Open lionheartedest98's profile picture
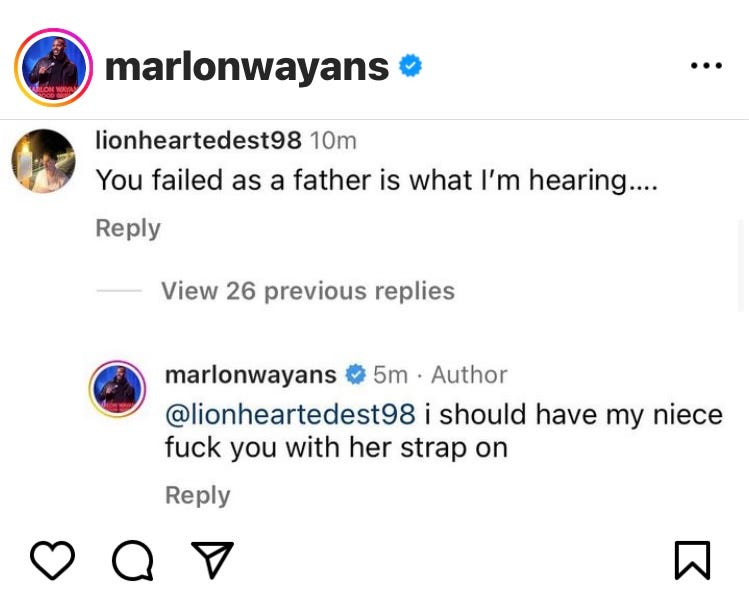Screen dimensions: 749x597 click(43, 161)
